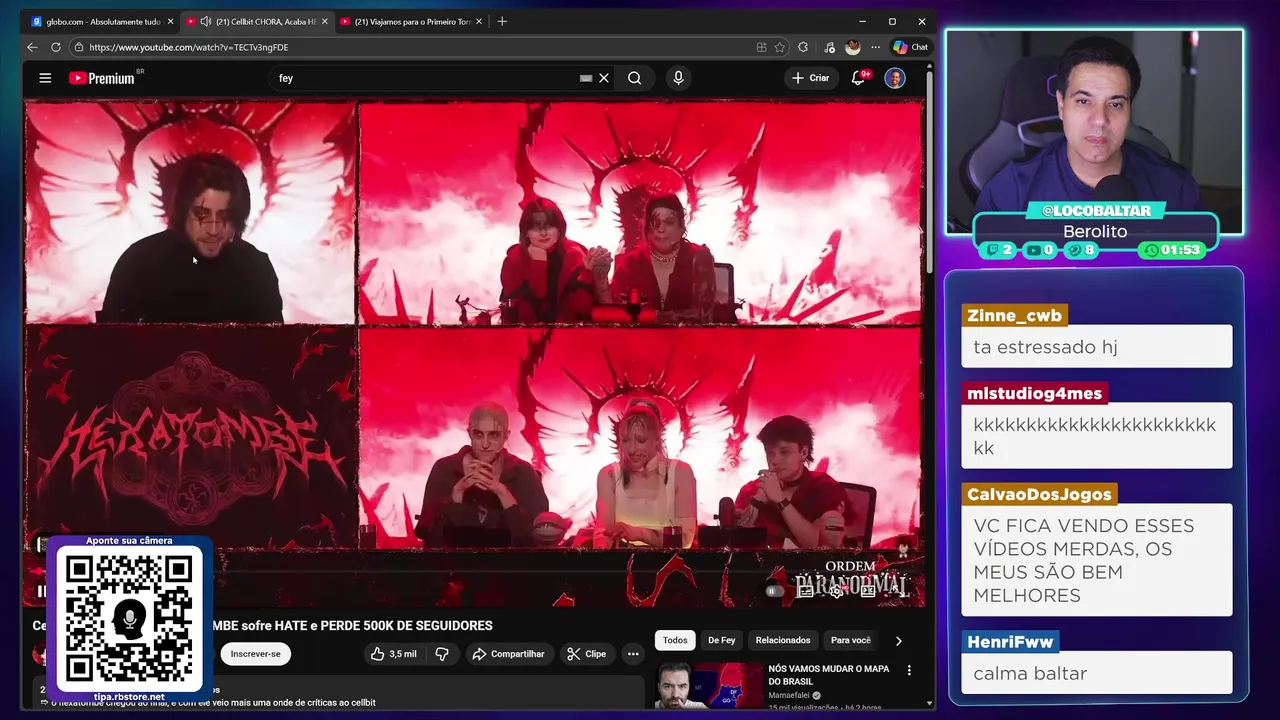Open the browser apps grid icon

click(x=762, y=47)
